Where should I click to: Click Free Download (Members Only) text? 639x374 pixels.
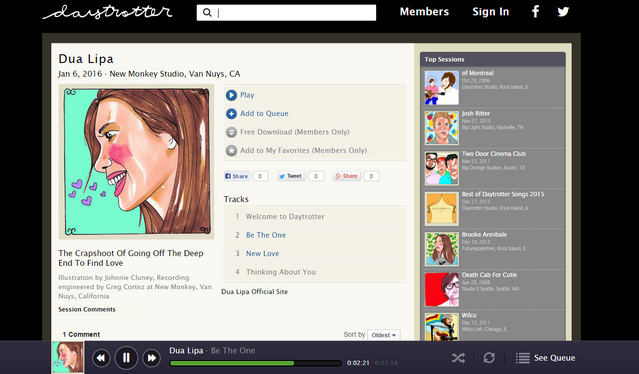tap(295, 132)
